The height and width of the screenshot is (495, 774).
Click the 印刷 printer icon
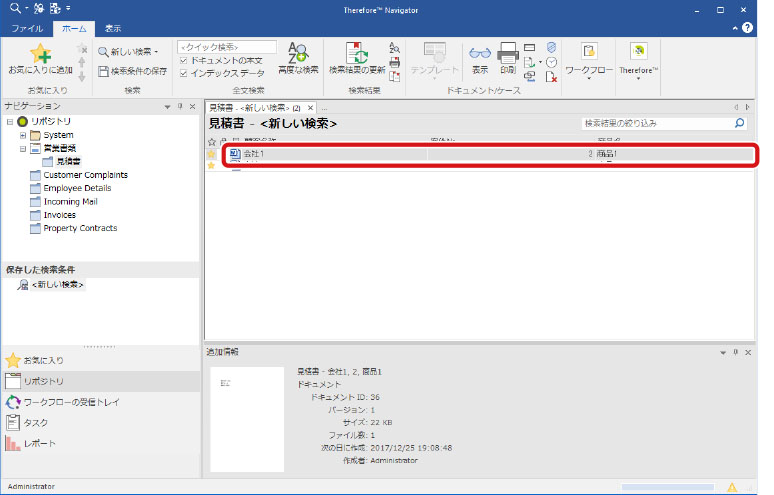[x=507, y=54]
